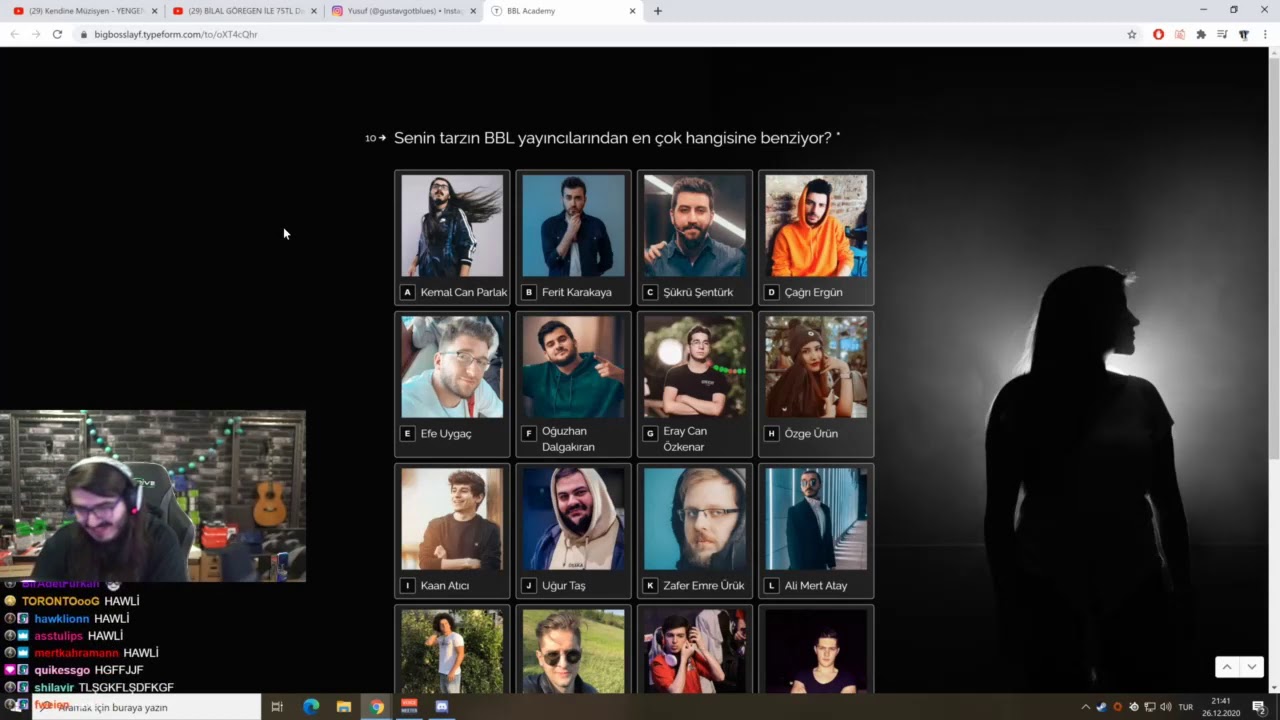Screen dimensions: 1280x720
Task: Click Zafer Emre Ürük's photo
Action: click(x=695, y=519)
